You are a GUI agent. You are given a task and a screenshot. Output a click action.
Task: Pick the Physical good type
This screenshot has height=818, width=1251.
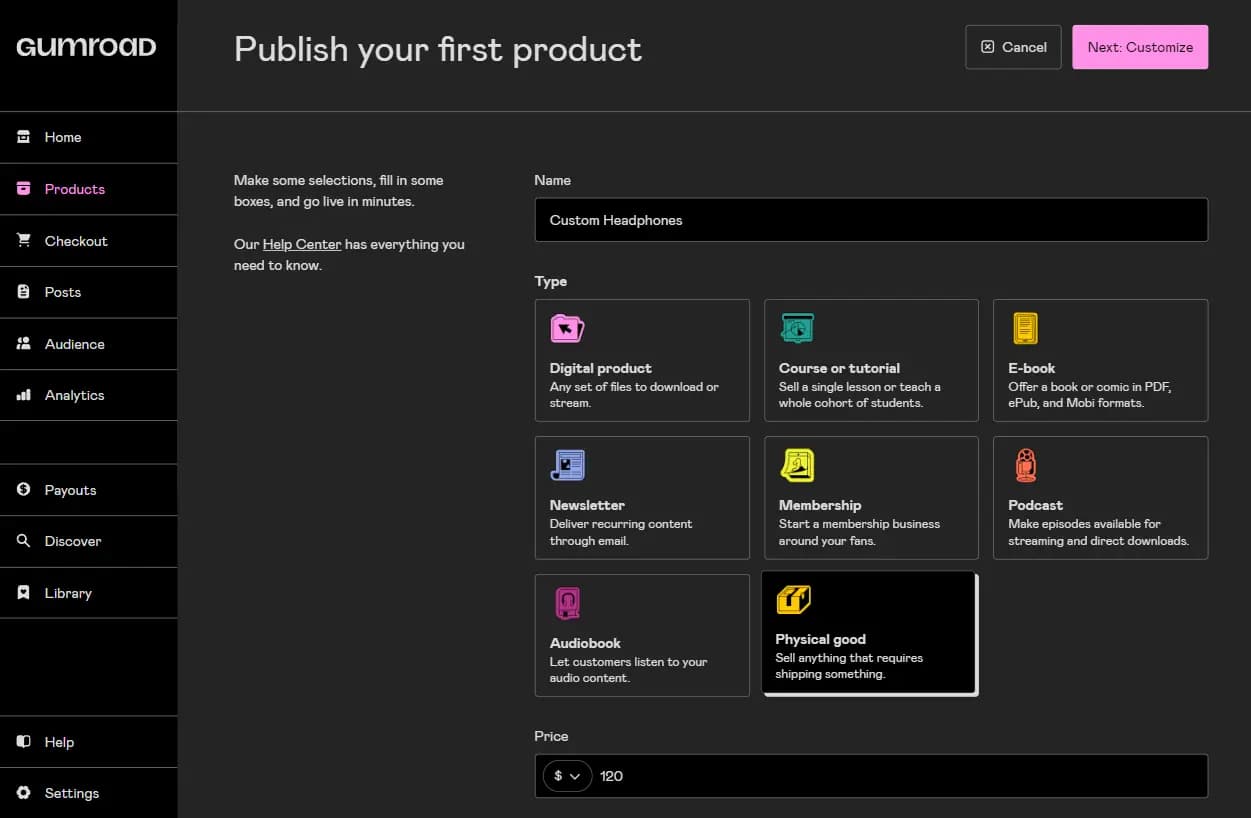coord(868,631)
